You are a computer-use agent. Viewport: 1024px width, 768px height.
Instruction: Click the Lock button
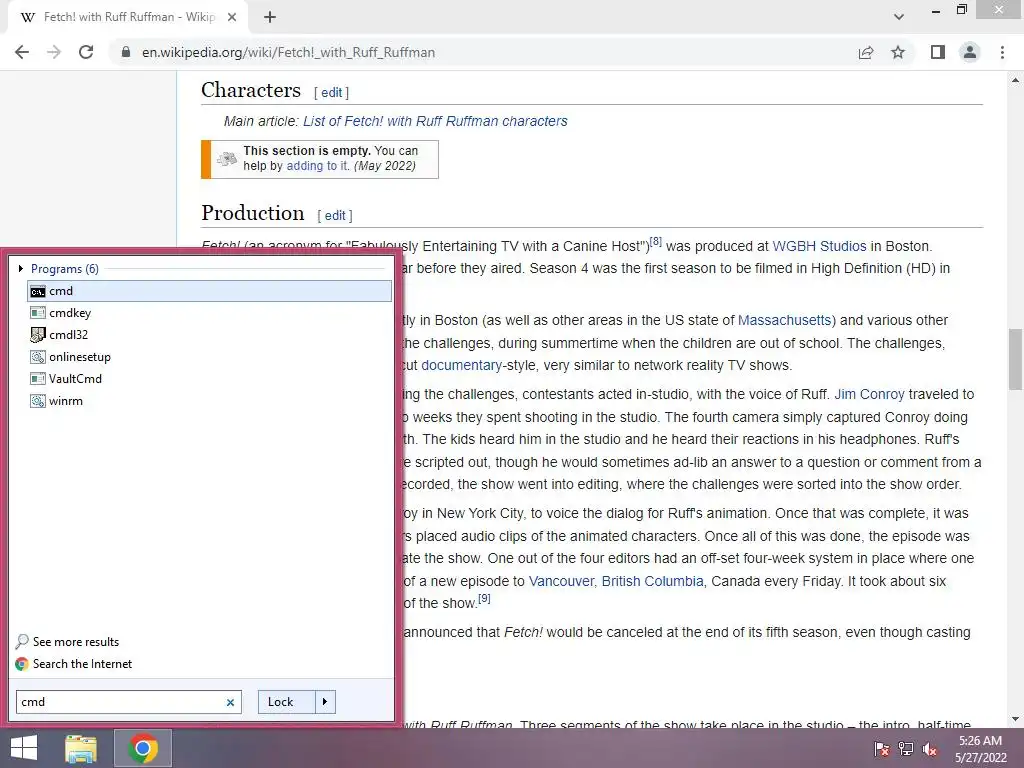point(286,702)
